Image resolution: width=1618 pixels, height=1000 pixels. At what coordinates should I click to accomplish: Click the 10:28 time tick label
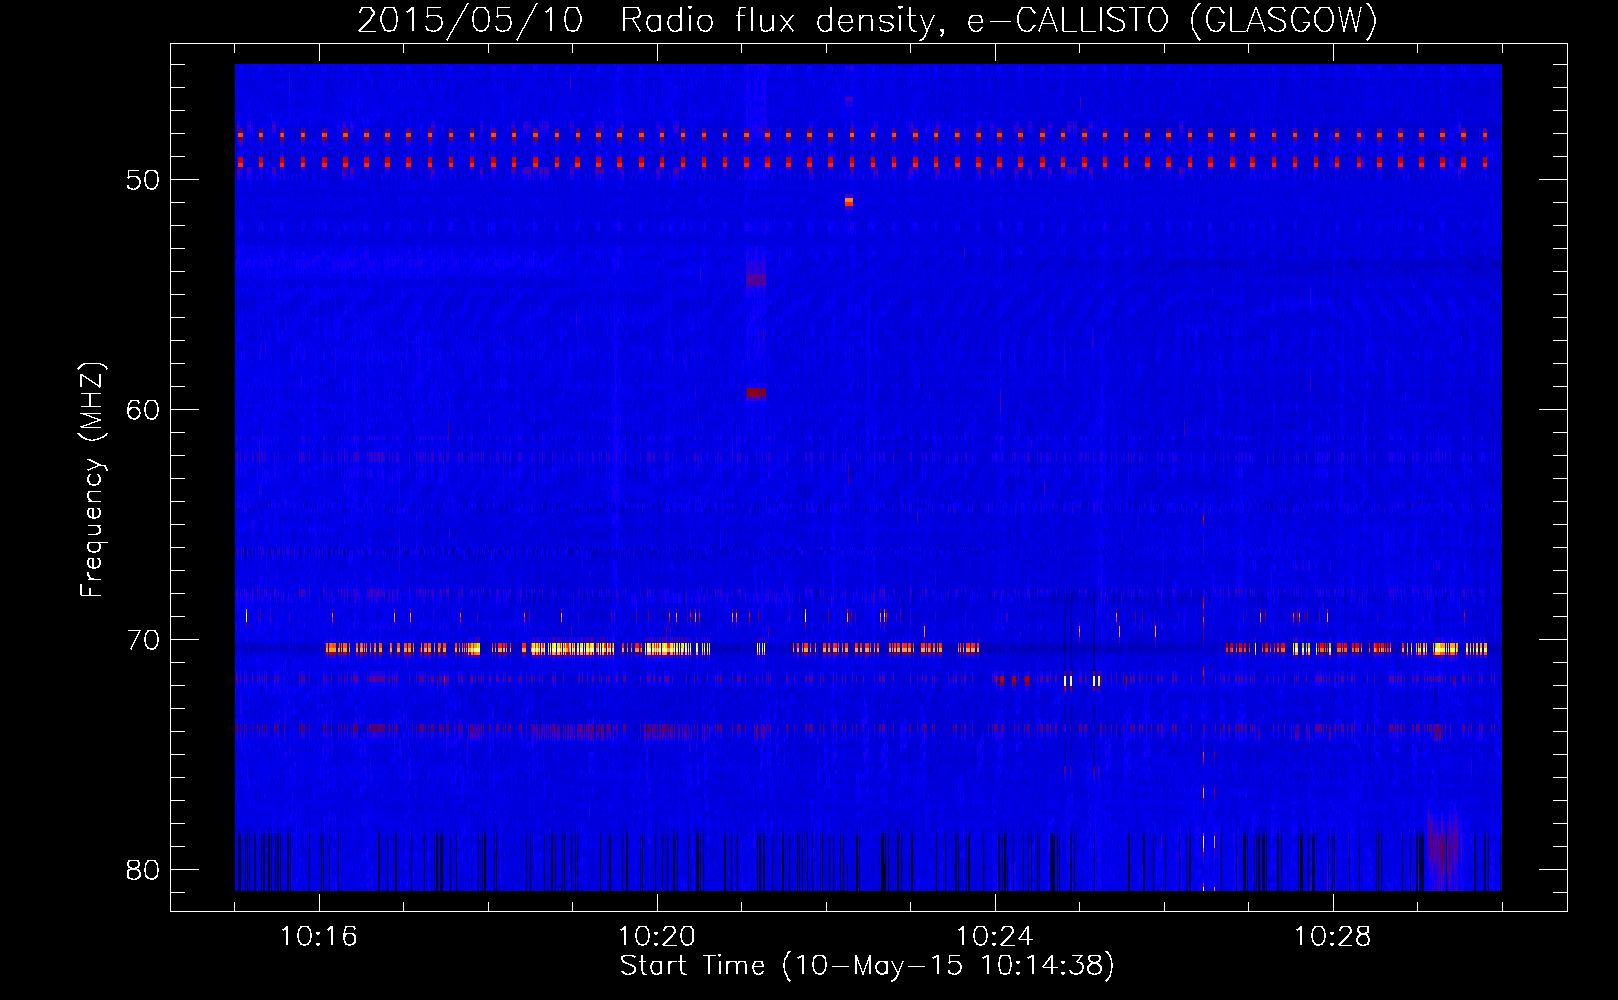1333,937
